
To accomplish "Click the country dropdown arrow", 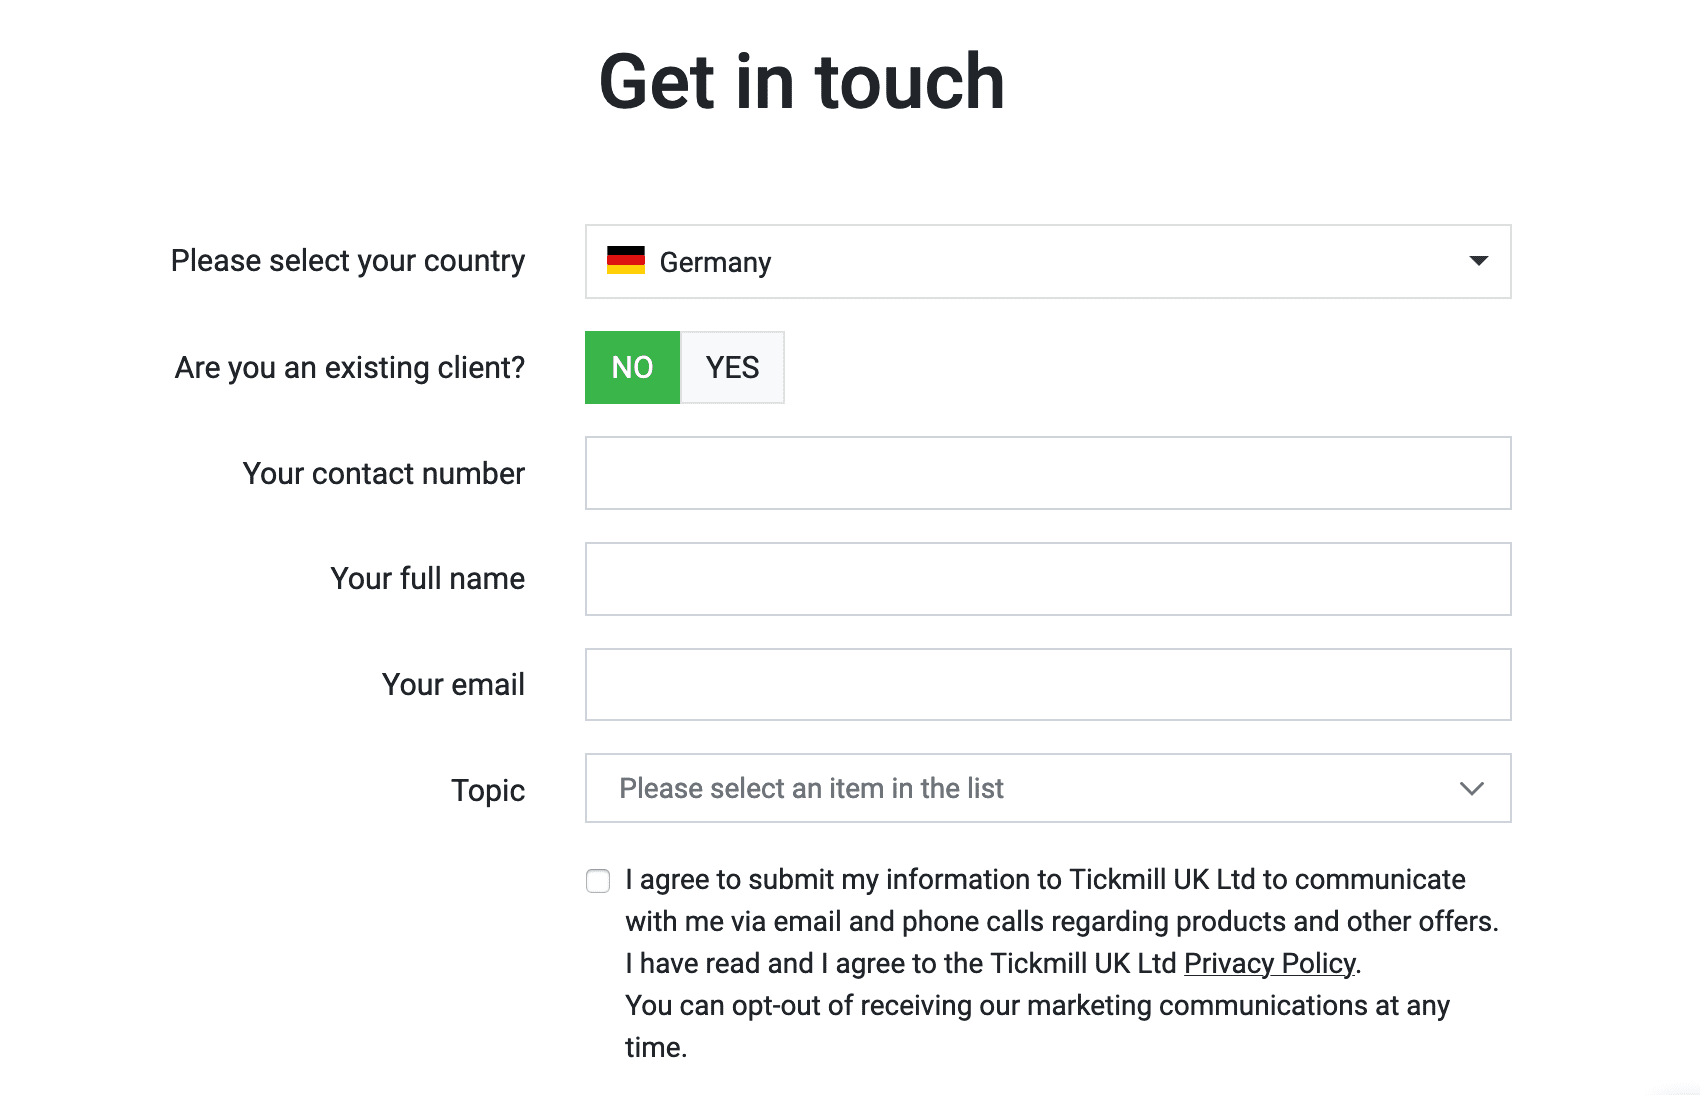I will [1478, 261].
